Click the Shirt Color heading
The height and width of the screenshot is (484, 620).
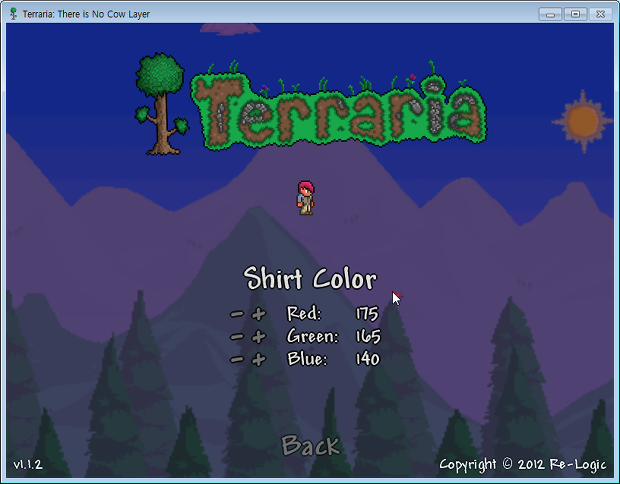(310, 279)
